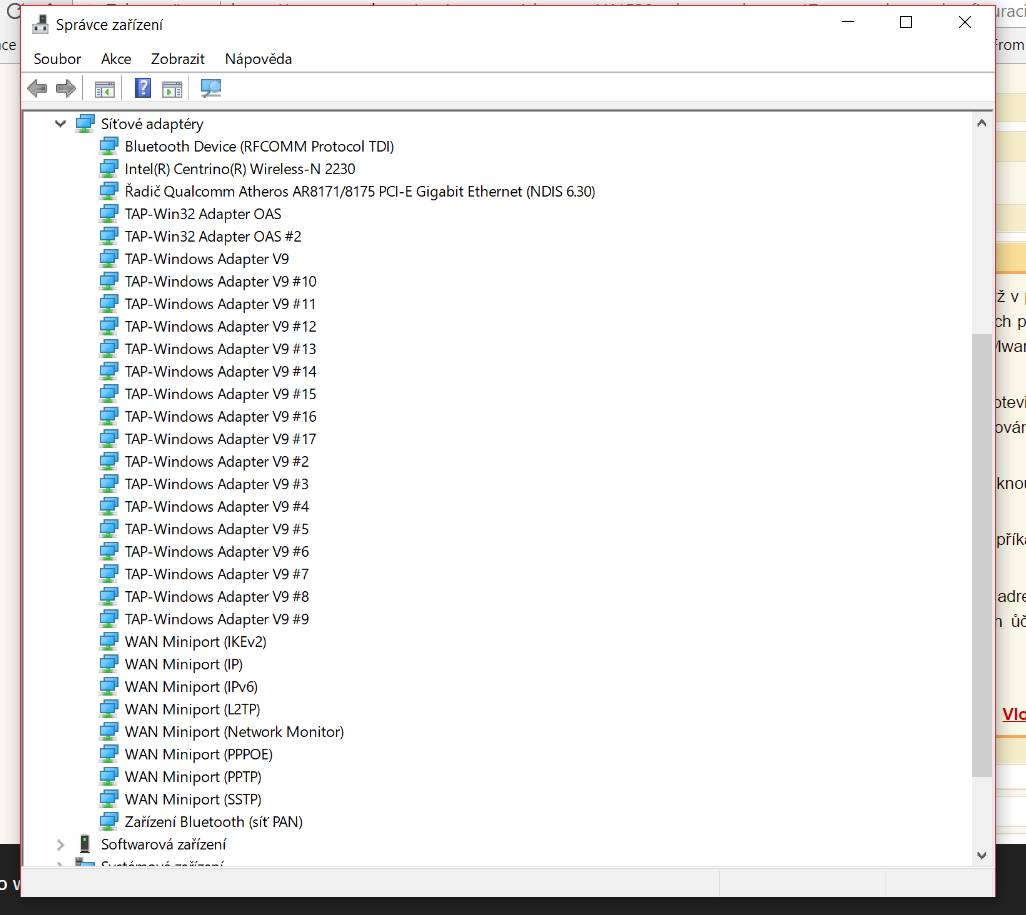Open the Zobrazit menu

pyautogui.click(x=177, y=59)
